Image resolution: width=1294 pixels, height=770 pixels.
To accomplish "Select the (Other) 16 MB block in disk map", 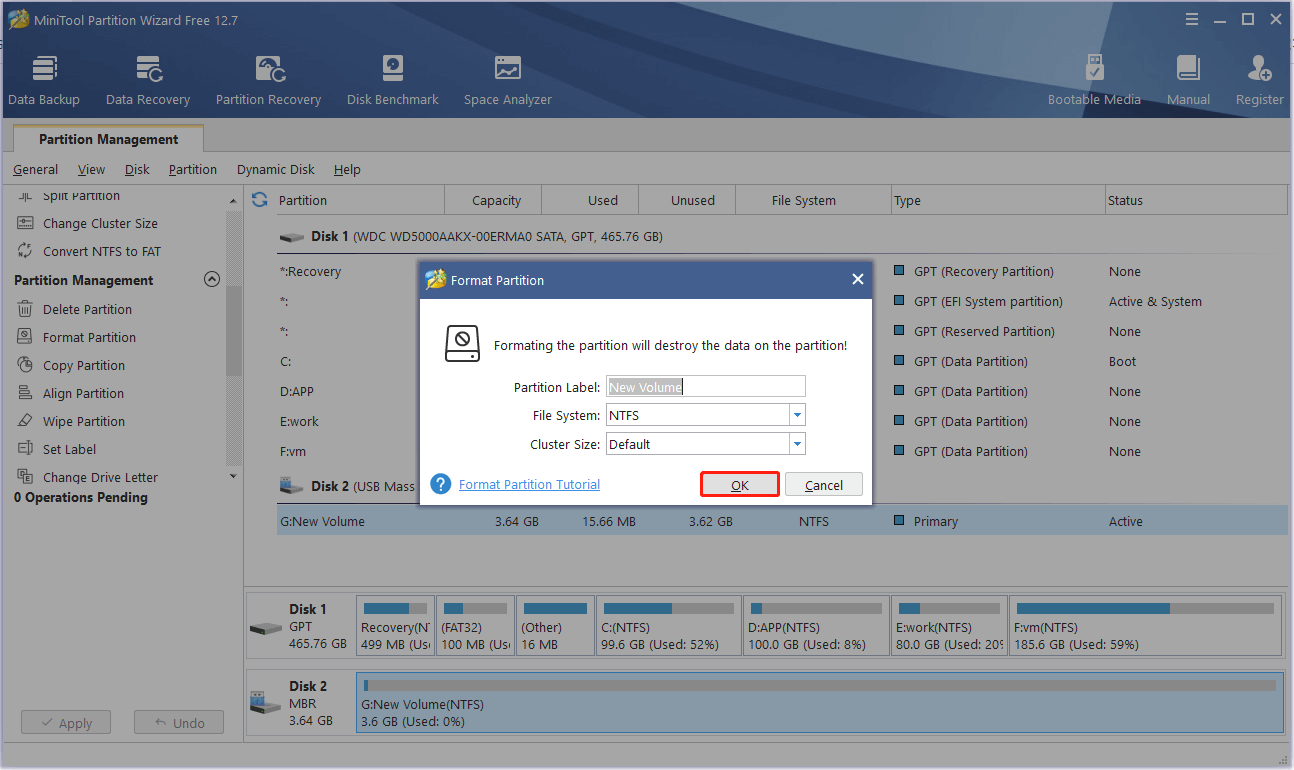I will click(555, 626).
